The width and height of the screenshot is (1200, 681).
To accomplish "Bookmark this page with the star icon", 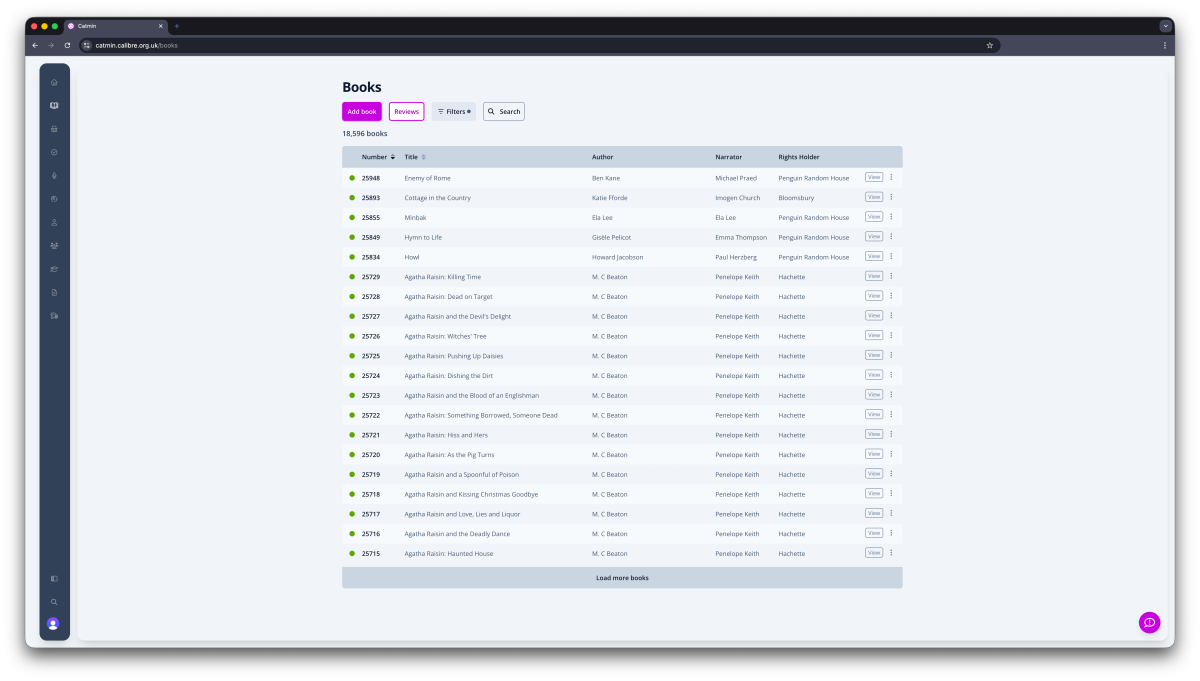I will 990,45.
